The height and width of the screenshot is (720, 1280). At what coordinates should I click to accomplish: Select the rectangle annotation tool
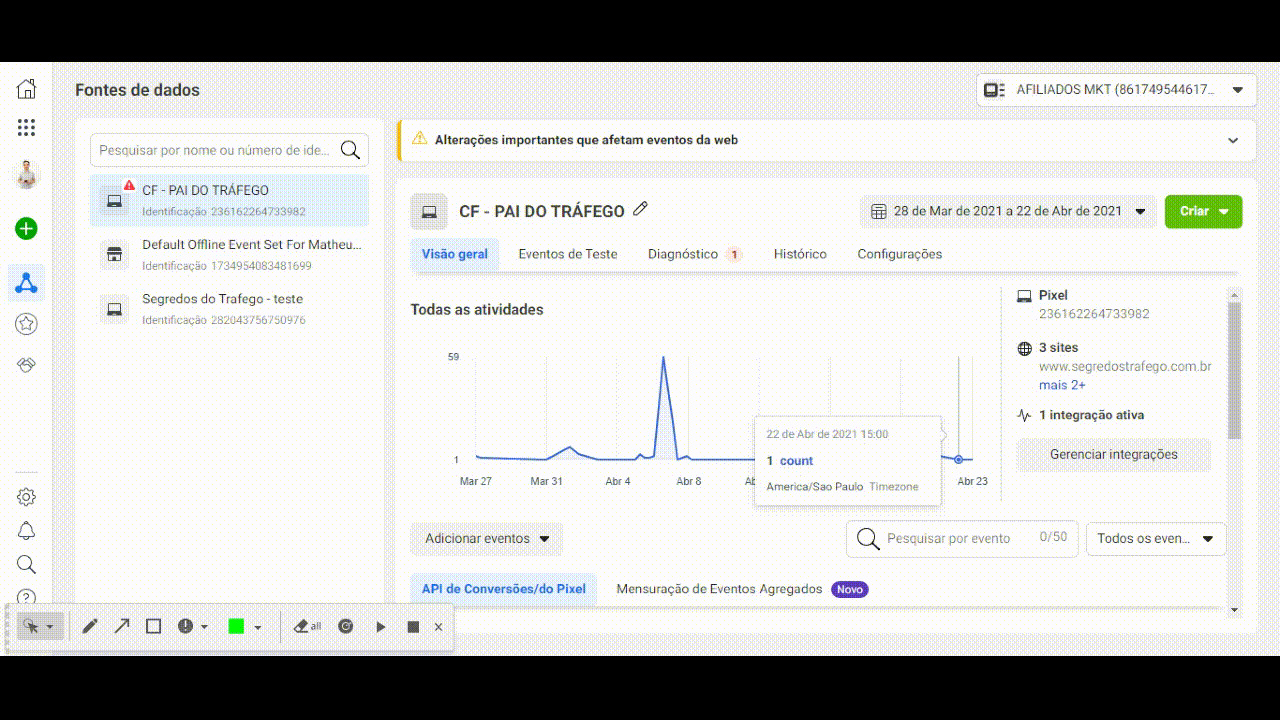[x=153, y=626]
